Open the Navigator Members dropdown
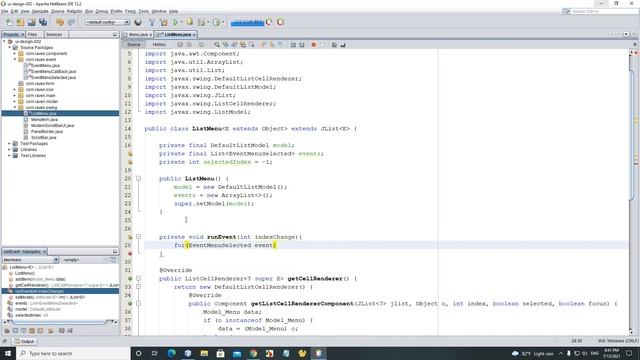The image size is (640, 360). [31, 260]
